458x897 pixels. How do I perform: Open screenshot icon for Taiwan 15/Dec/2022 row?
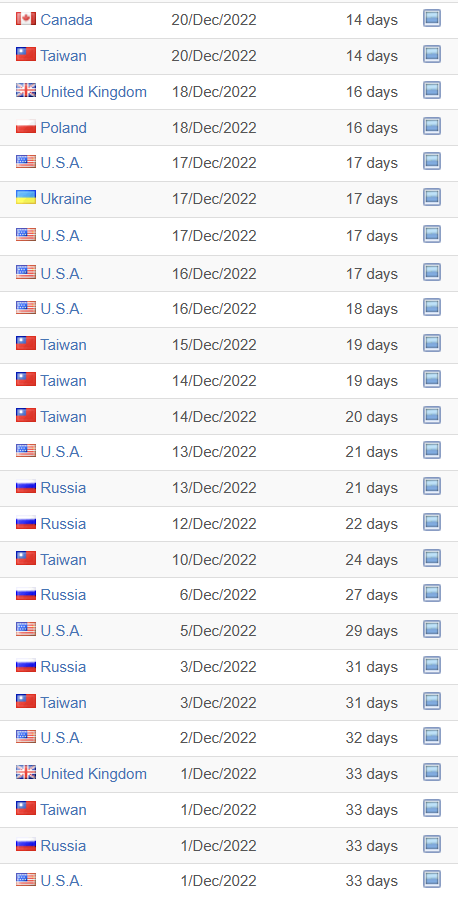[432, 343]
